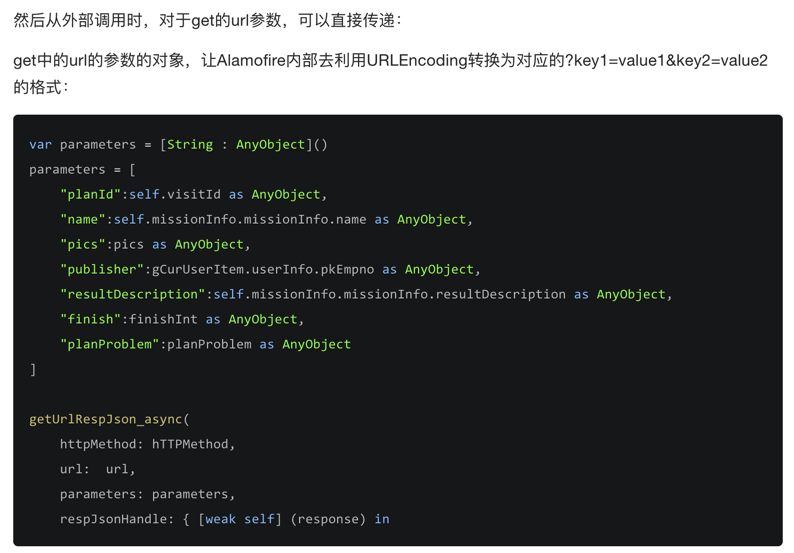Place cursor on "planProblem" key string
794x553 pixels.
point(109,344)
